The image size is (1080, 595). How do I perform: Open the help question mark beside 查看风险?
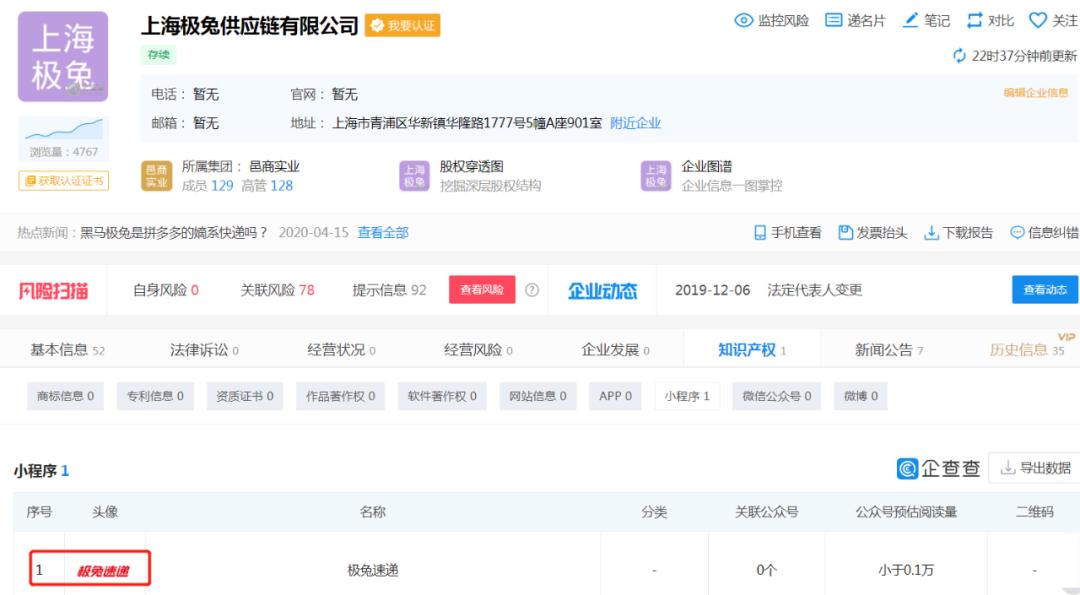click(531, 289)
